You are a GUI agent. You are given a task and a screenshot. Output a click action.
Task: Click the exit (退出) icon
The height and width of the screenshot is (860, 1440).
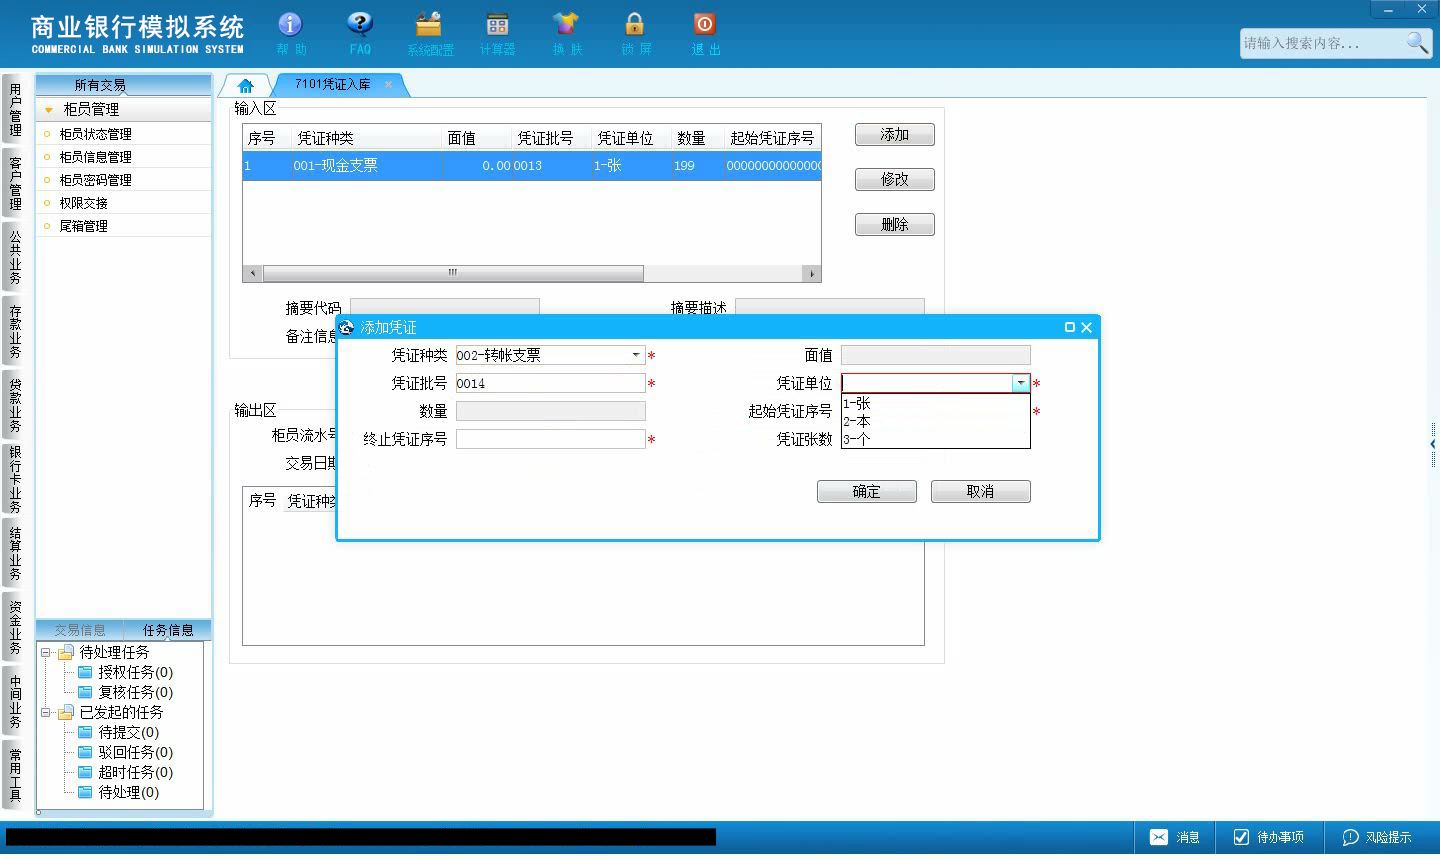[705, 33]
